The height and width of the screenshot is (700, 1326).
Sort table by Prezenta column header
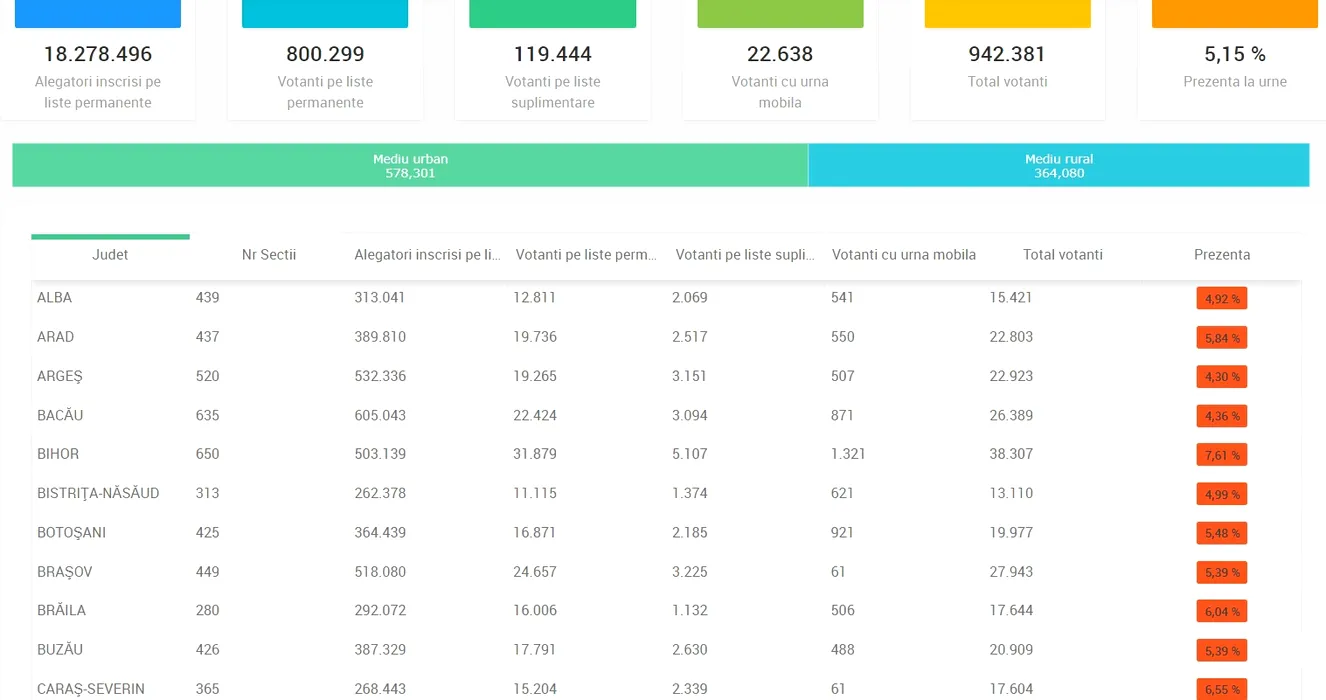(1221, 255)
